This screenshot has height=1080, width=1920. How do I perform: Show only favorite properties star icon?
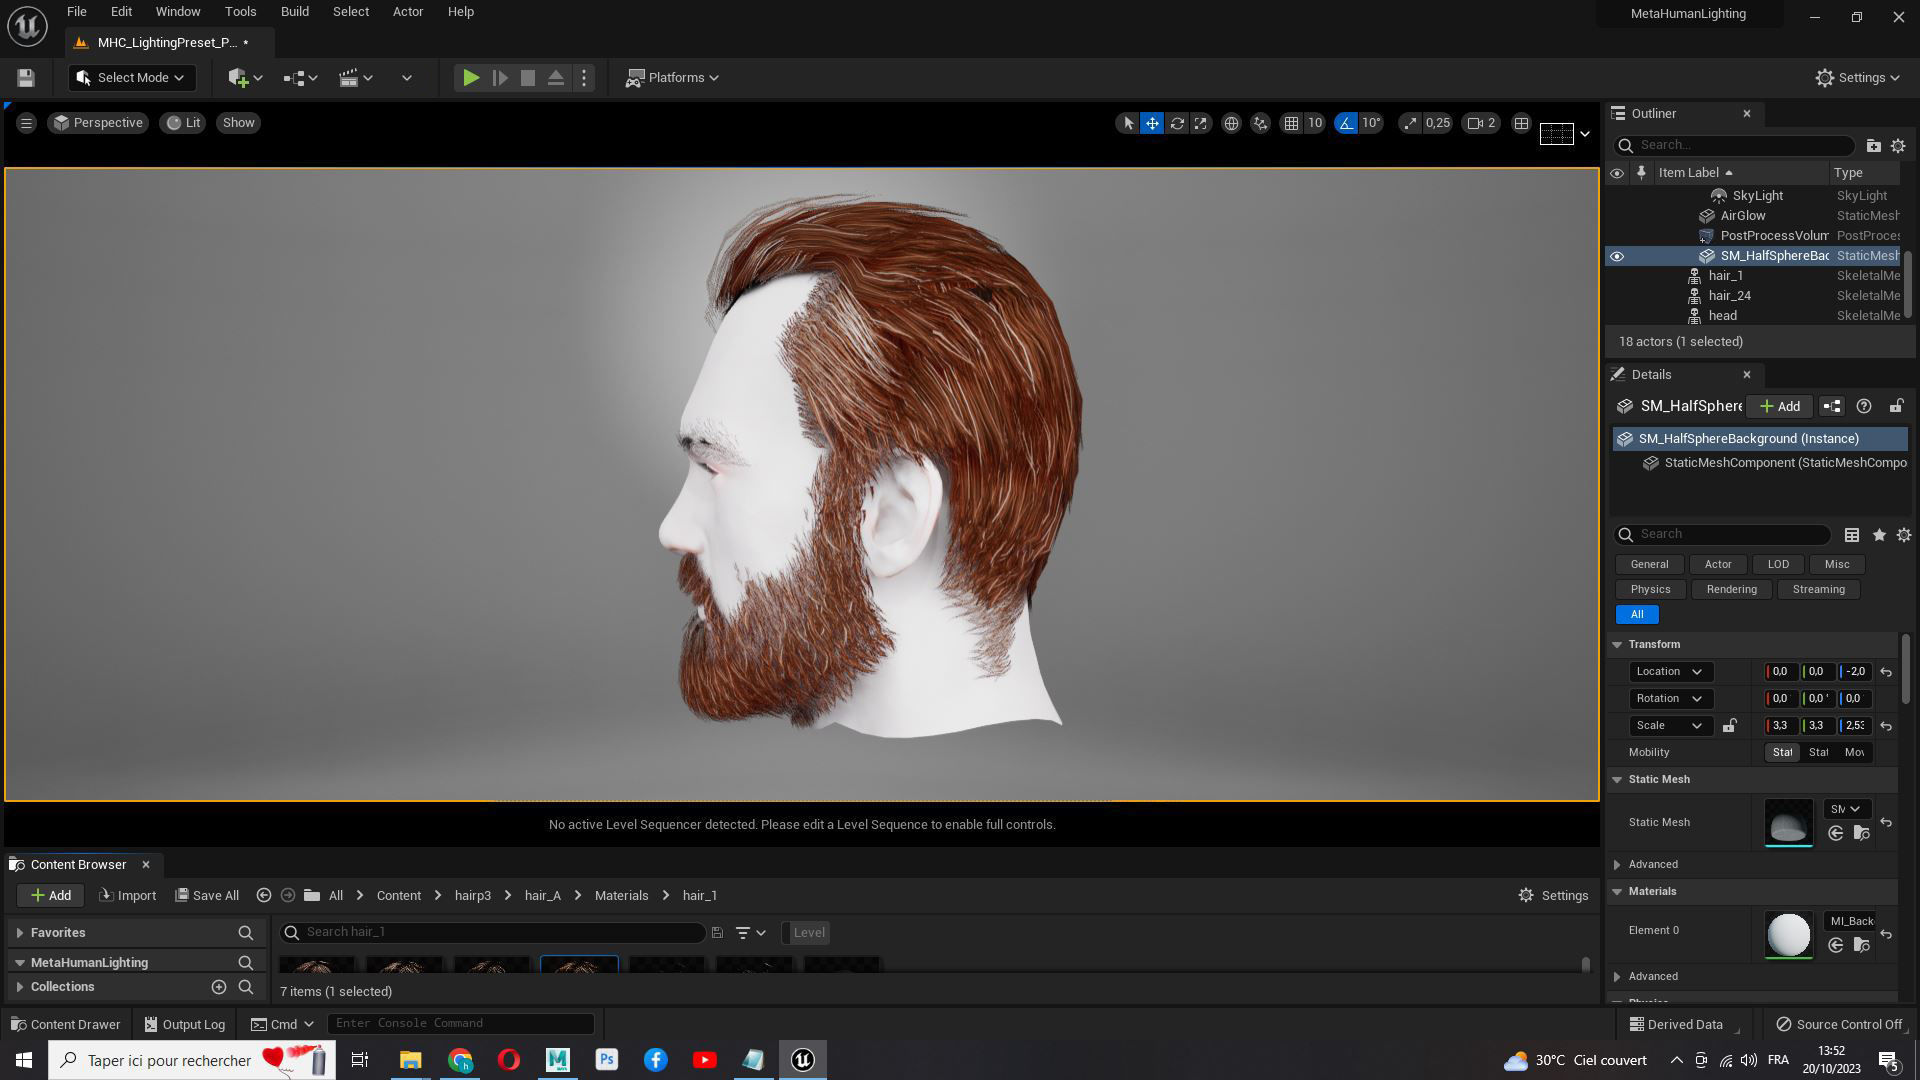click(1879, 535)
